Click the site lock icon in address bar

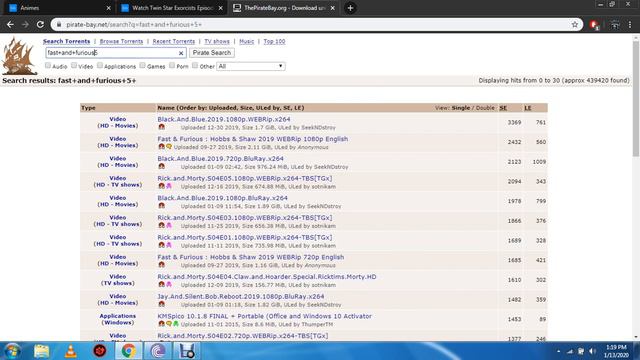pos(59,24)
